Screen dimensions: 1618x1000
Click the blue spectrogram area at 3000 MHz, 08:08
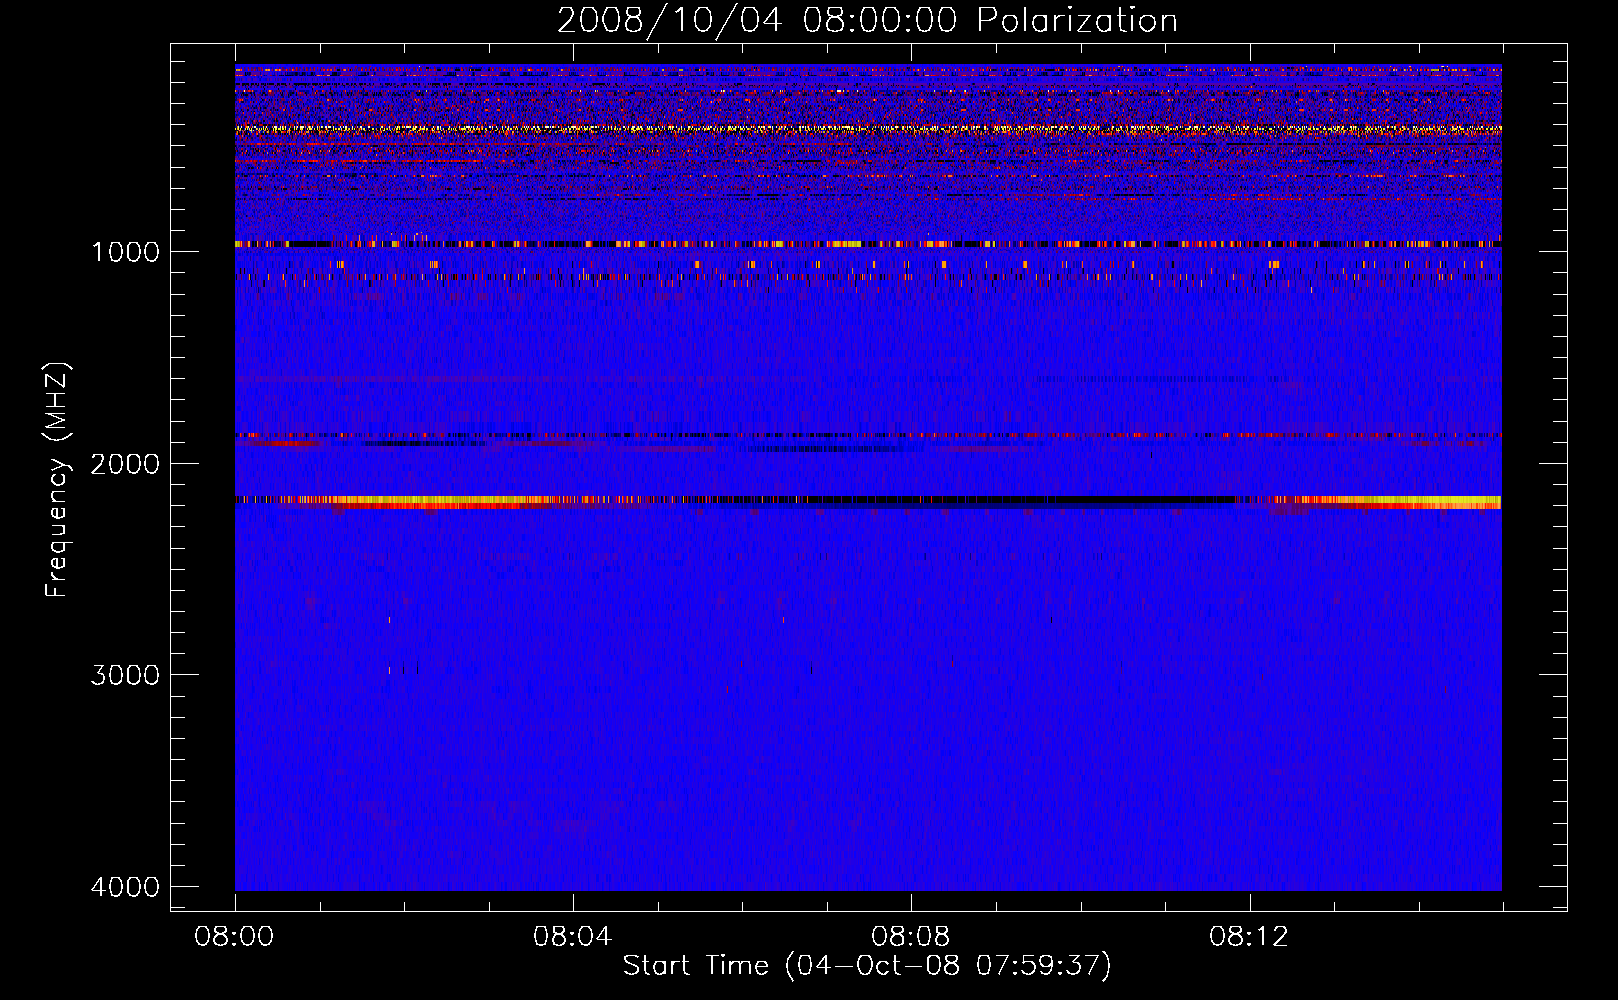click(910, 675)
